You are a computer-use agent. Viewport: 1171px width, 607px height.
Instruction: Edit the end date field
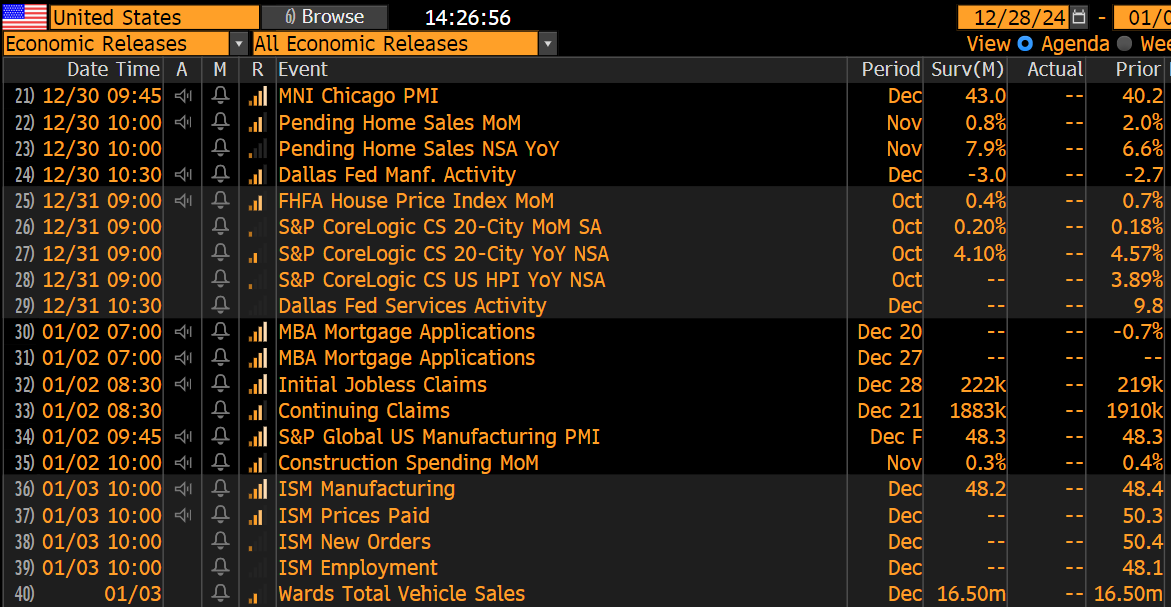click(x=1142, y=16)
